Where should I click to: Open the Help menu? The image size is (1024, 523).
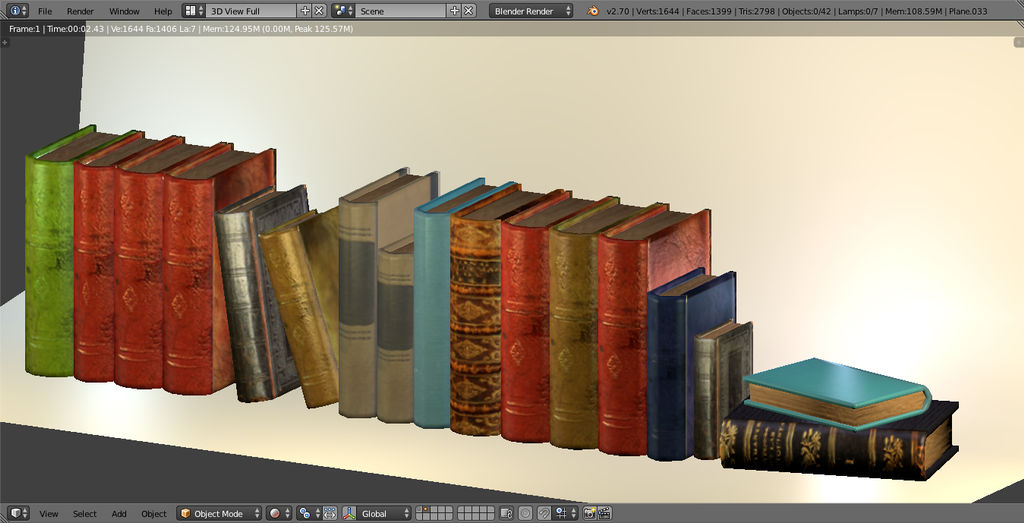tap(163, 11)
